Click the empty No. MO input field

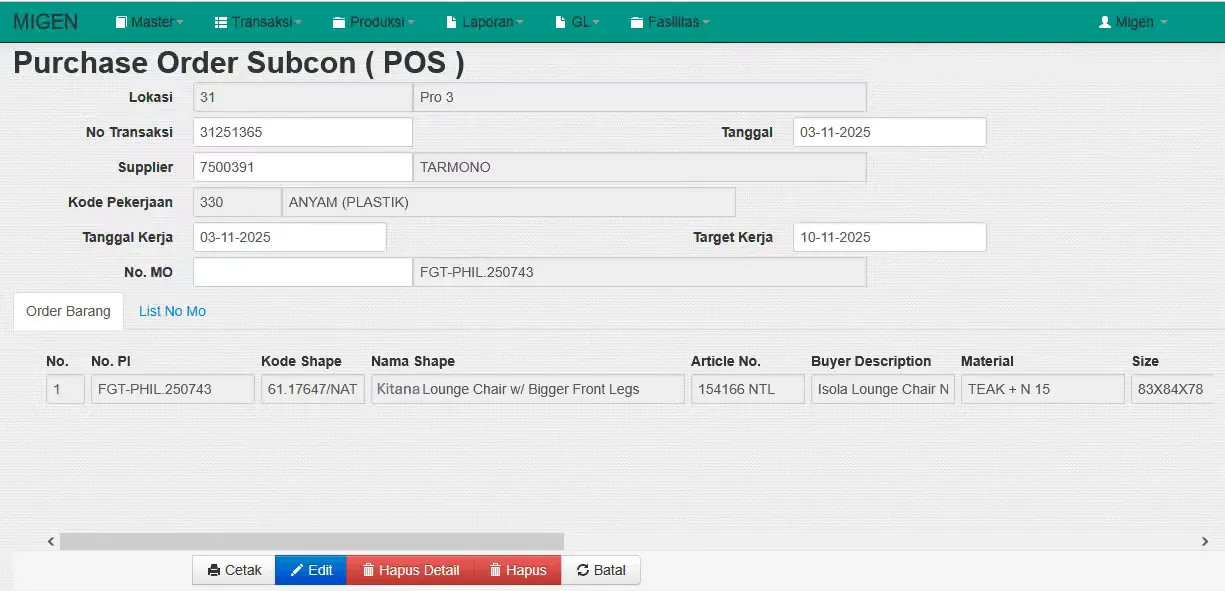(x=303, y=272)
